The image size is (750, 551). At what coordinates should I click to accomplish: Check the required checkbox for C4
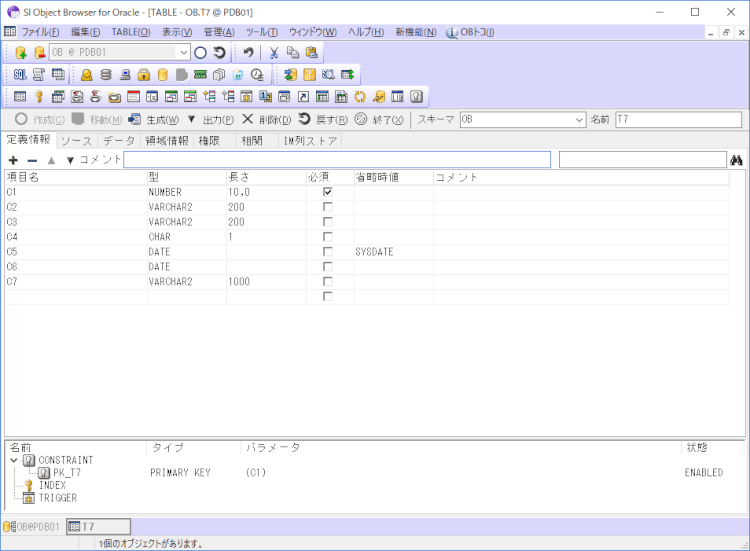coord(327,237)
